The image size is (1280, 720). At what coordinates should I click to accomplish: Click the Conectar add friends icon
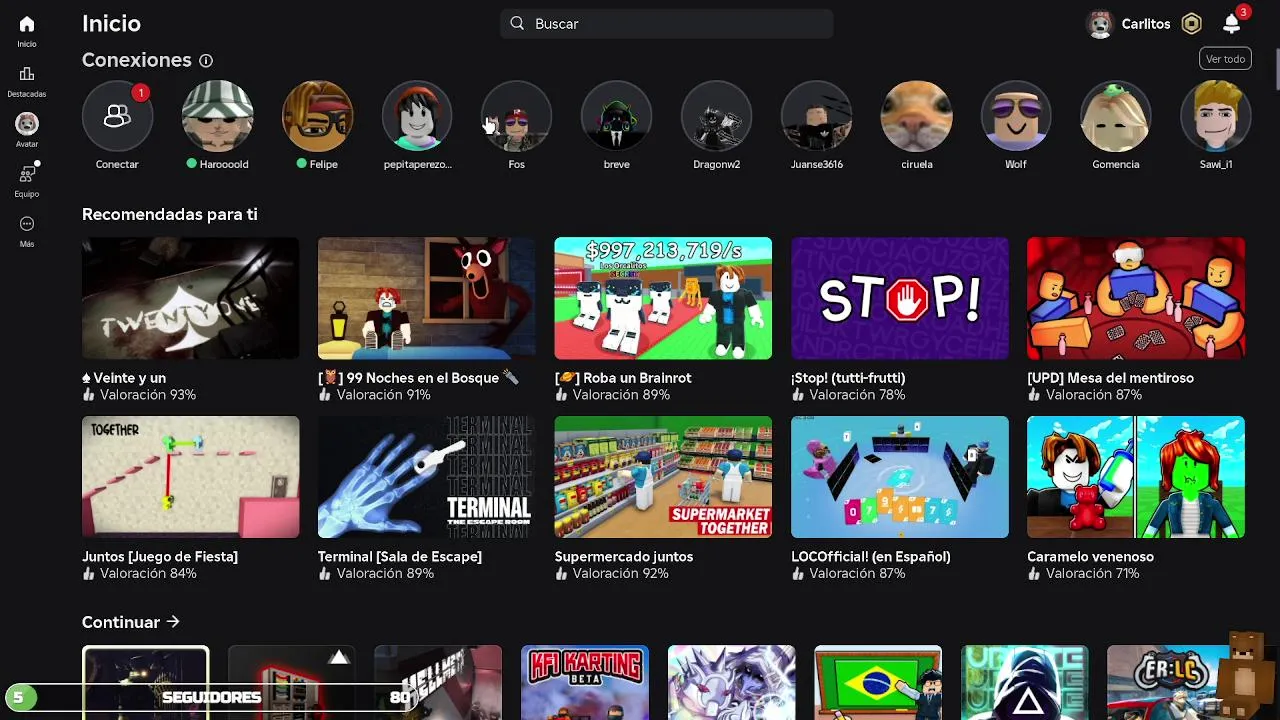pyautogui.click(x=117, y=116)
